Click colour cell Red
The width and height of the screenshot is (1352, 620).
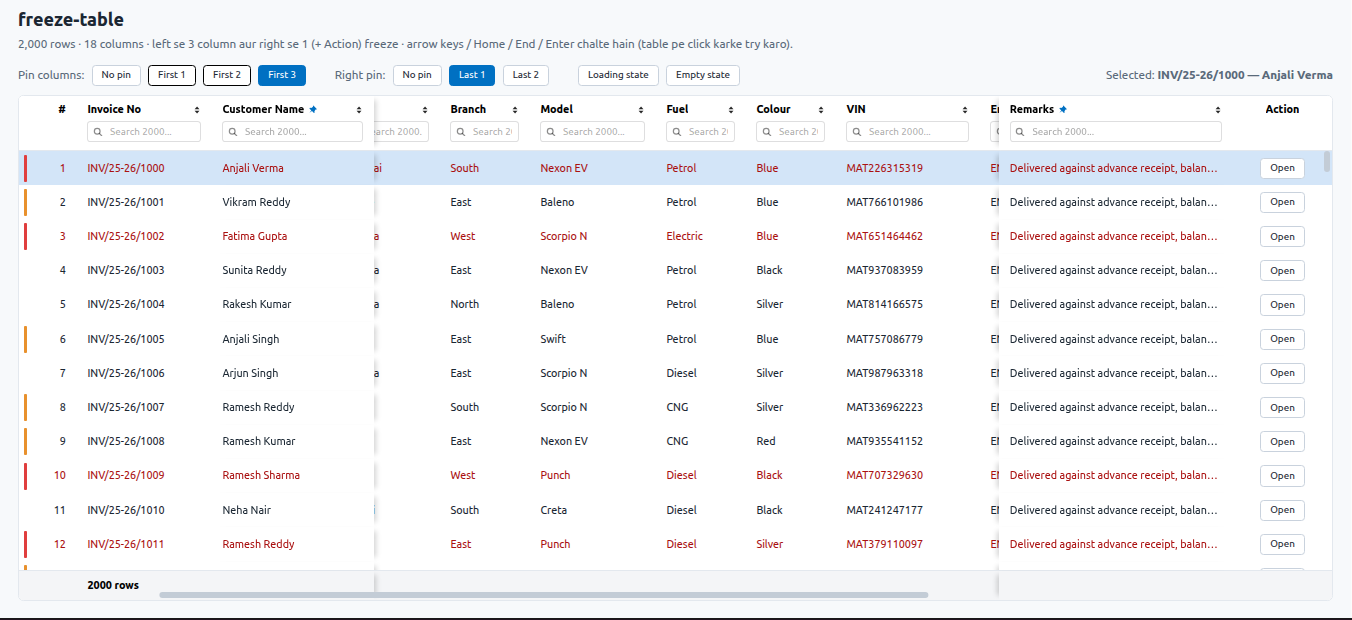[766, 441]
